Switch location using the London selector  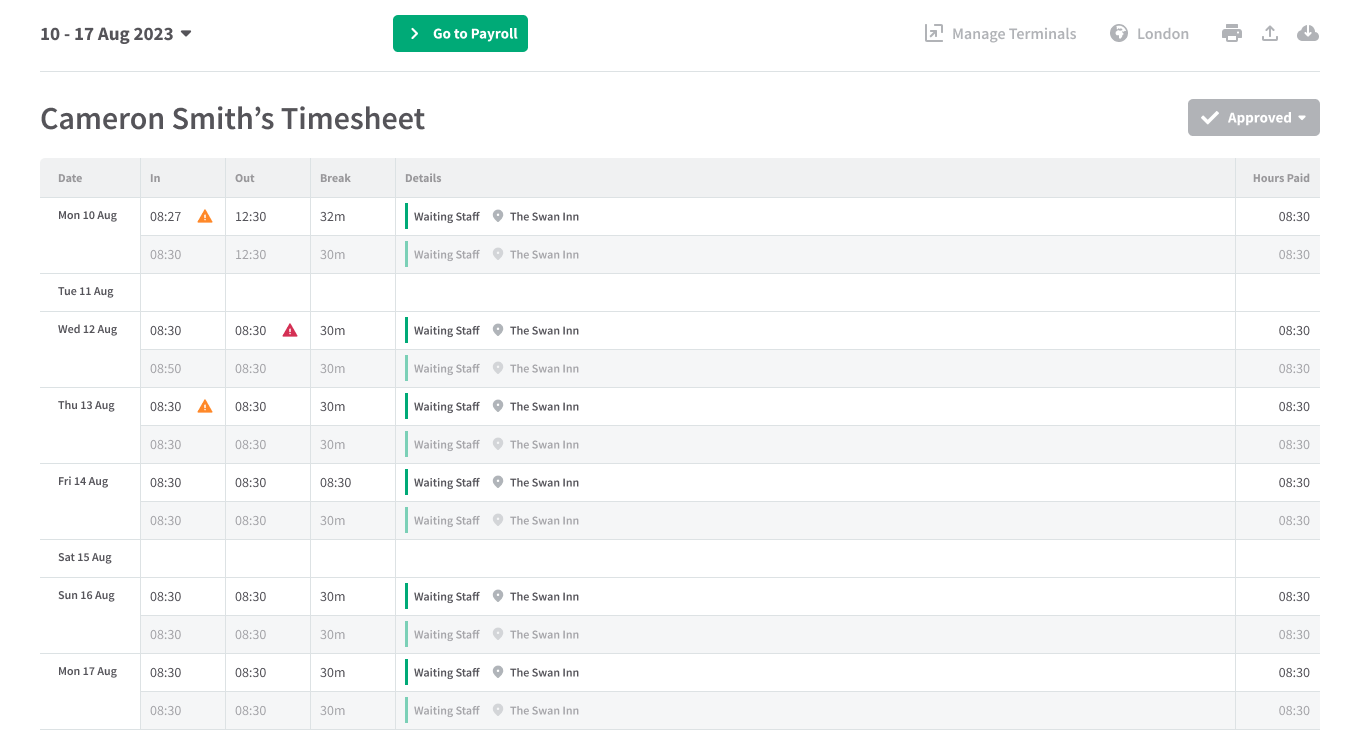click(1161, 33)
